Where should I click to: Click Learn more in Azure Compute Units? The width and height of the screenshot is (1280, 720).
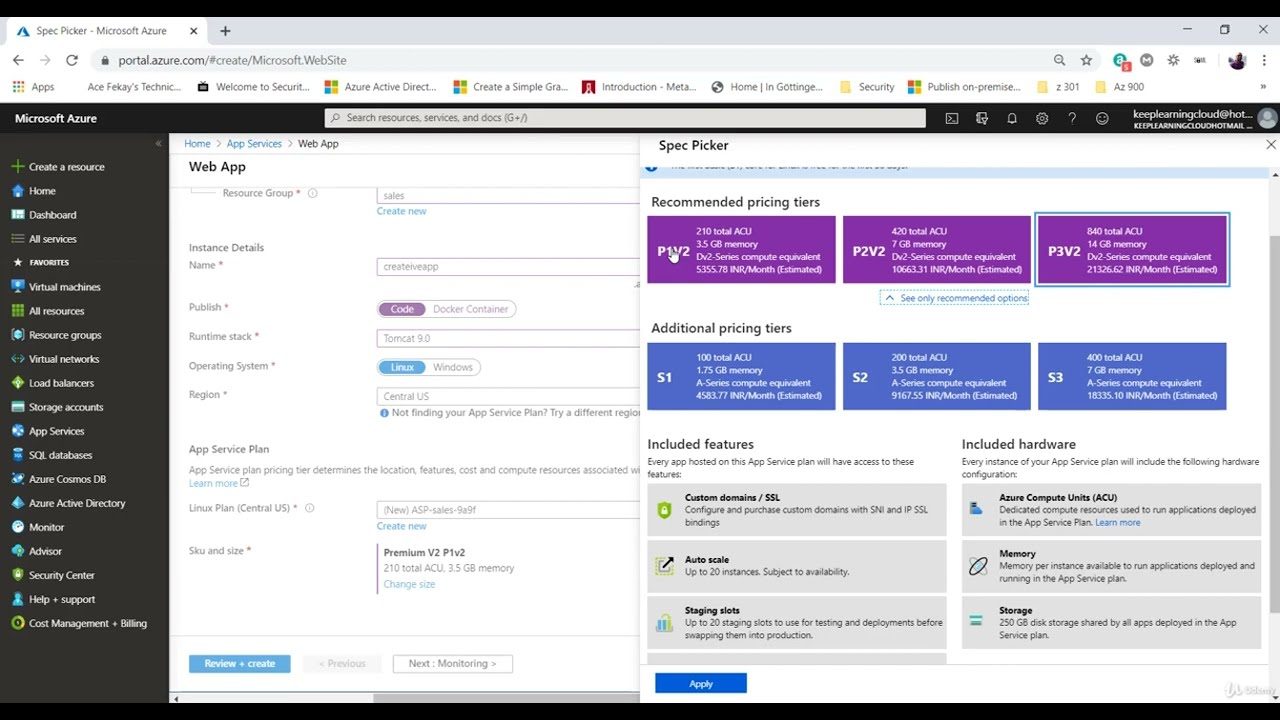point(1117,522)
